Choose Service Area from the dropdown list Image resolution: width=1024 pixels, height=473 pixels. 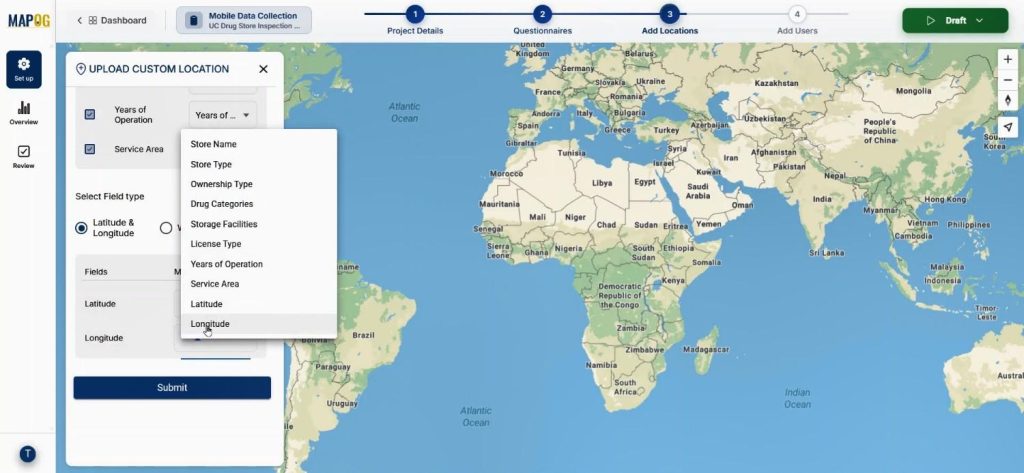(259, 284)
